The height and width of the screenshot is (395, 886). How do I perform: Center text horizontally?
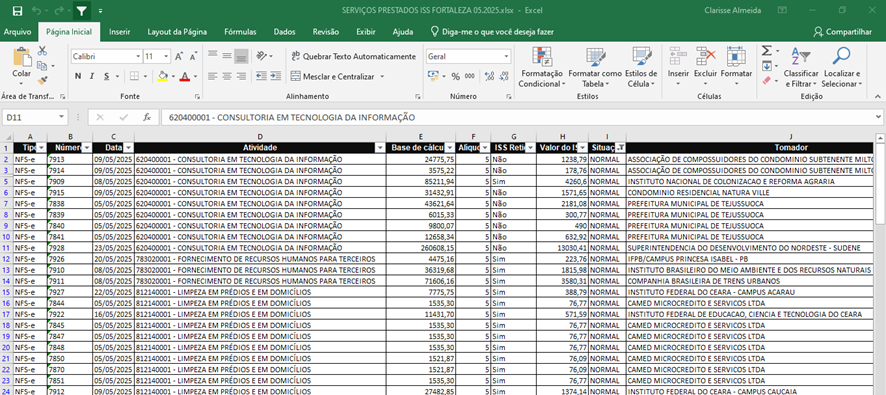pyautogui.click(x=227, y=76)
